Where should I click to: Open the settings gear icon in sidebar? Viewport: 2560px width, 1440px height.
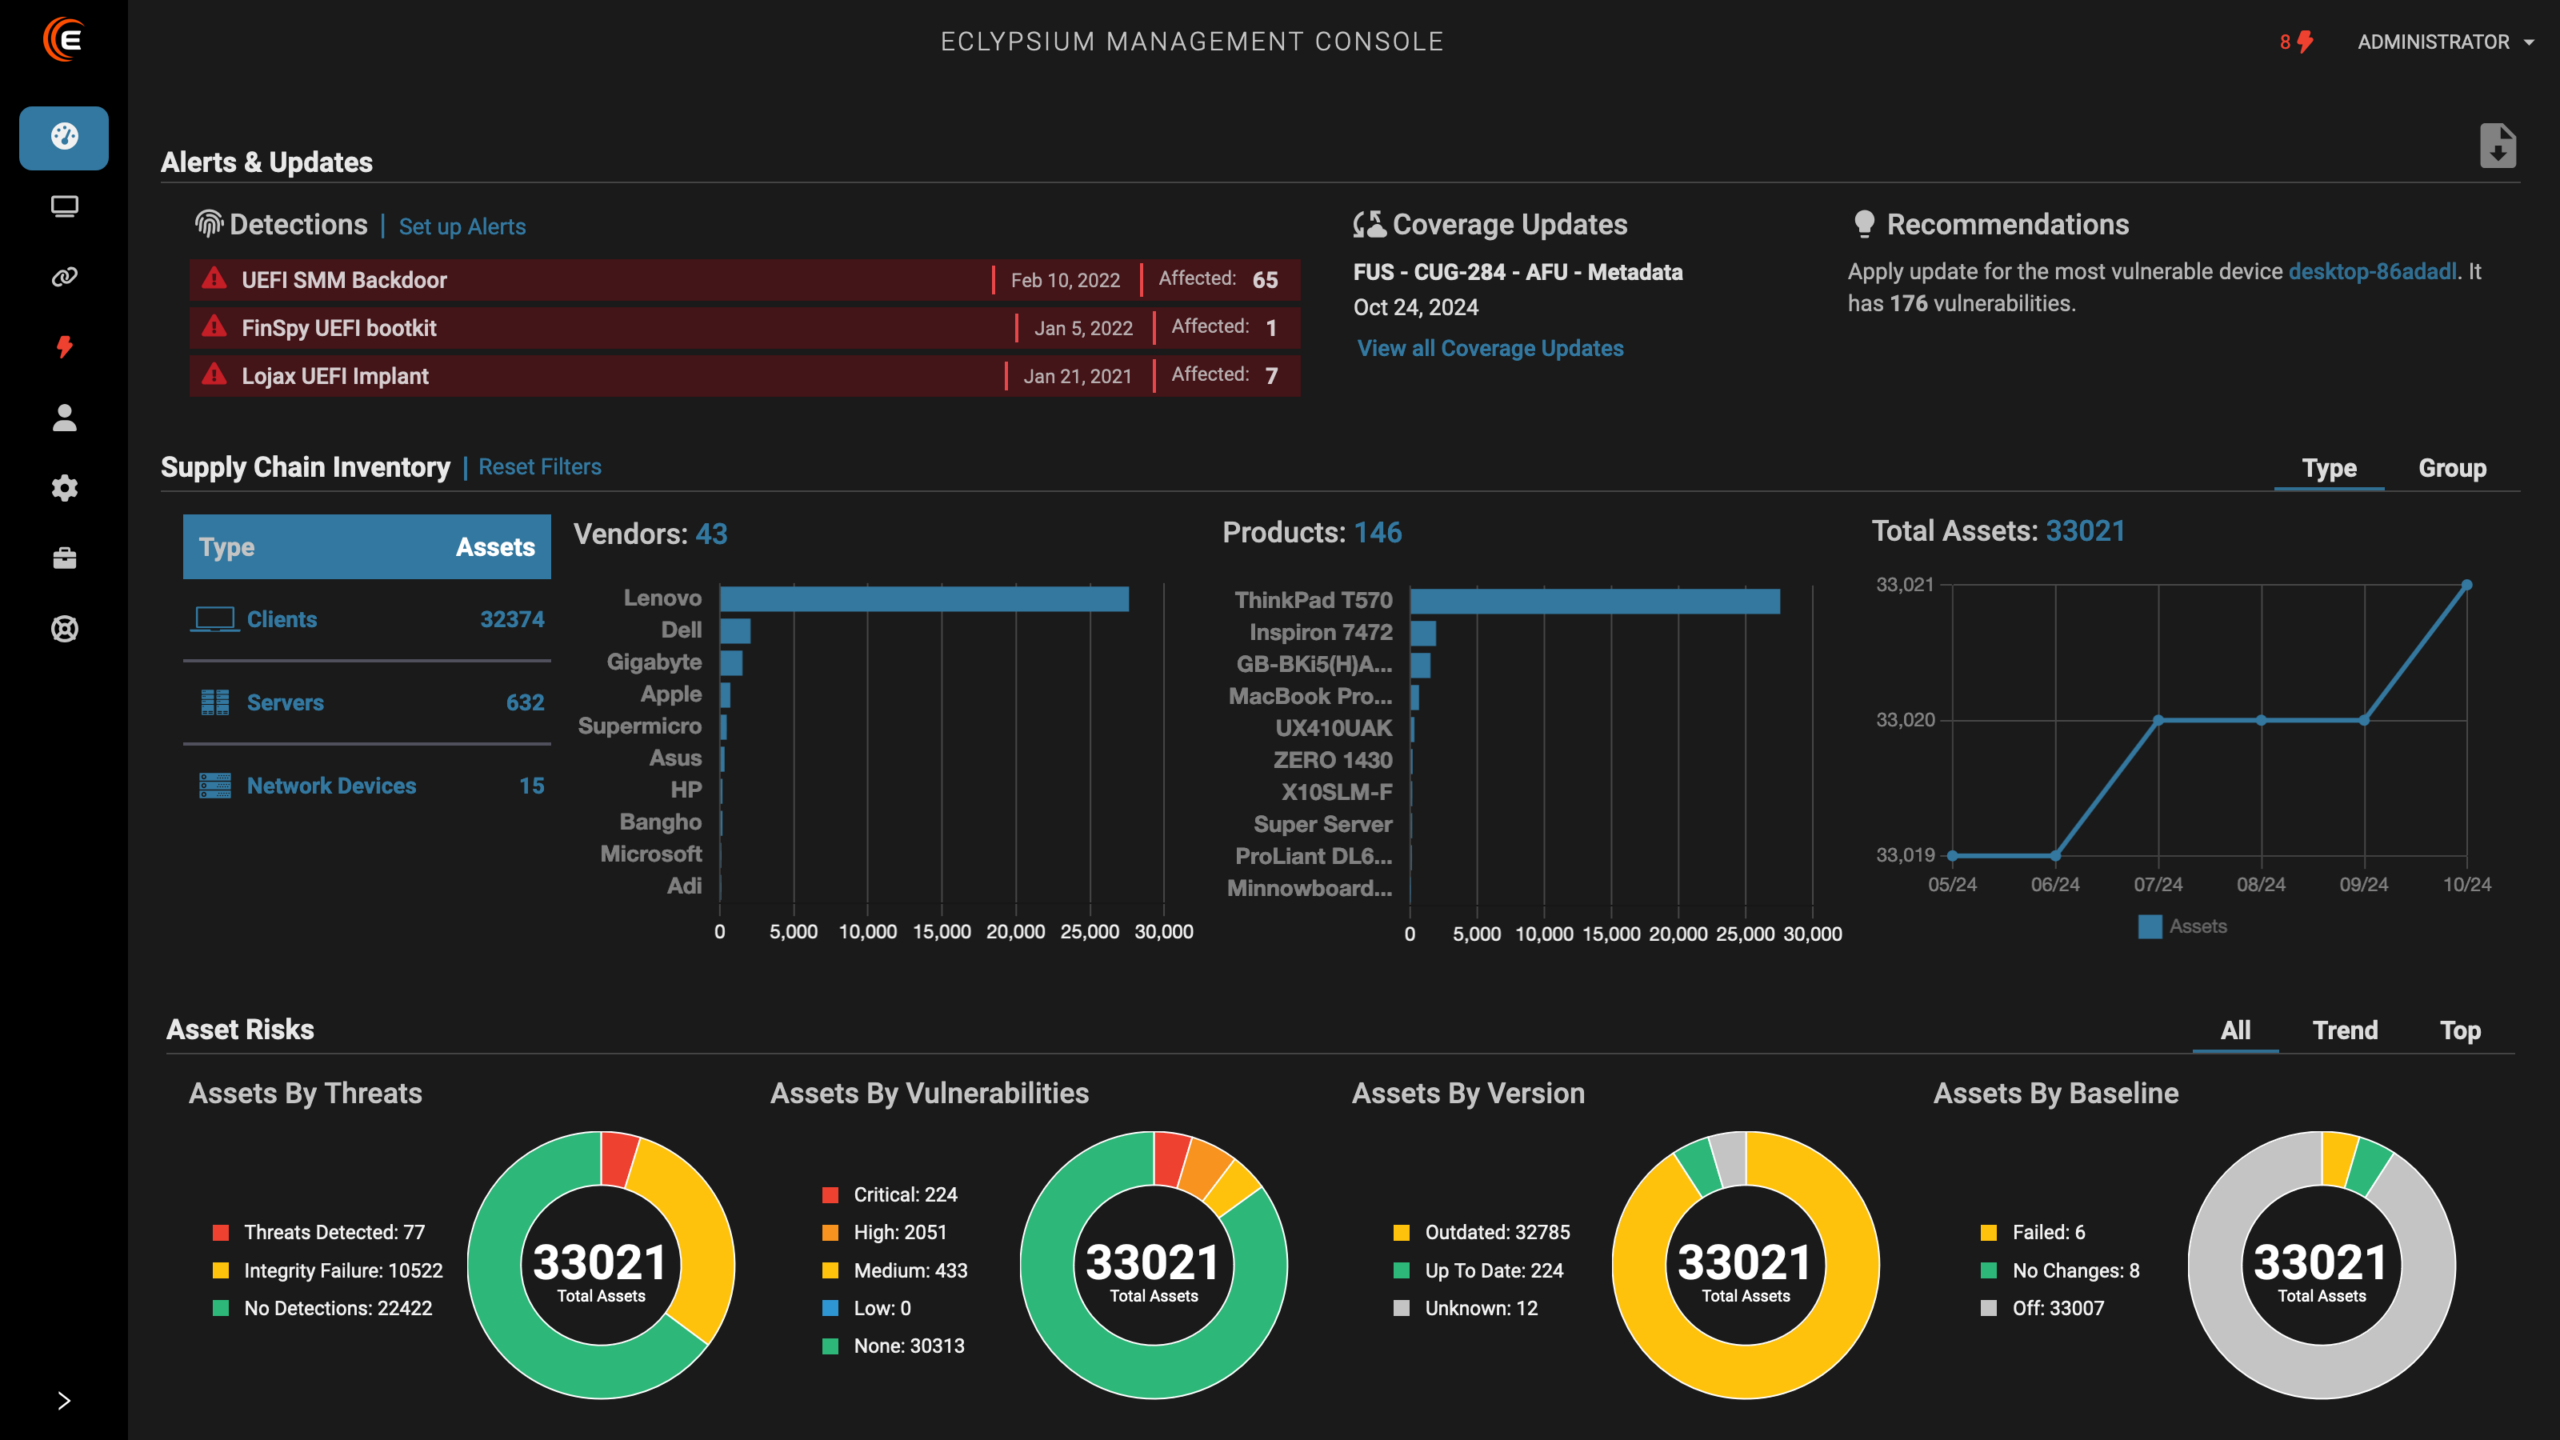pyautogui.click(x=64, y=488)
